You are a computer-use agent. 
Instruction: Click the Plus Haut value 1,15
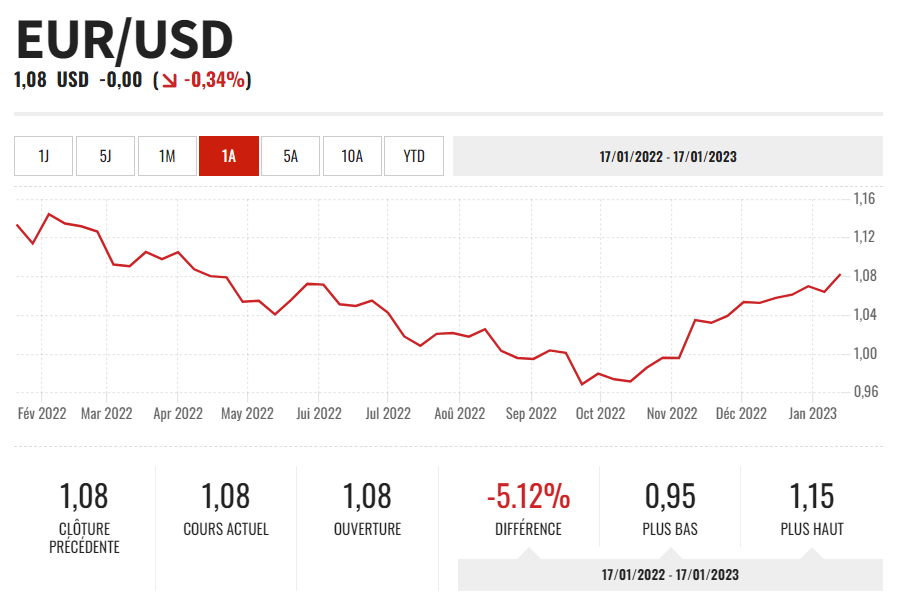812,495
